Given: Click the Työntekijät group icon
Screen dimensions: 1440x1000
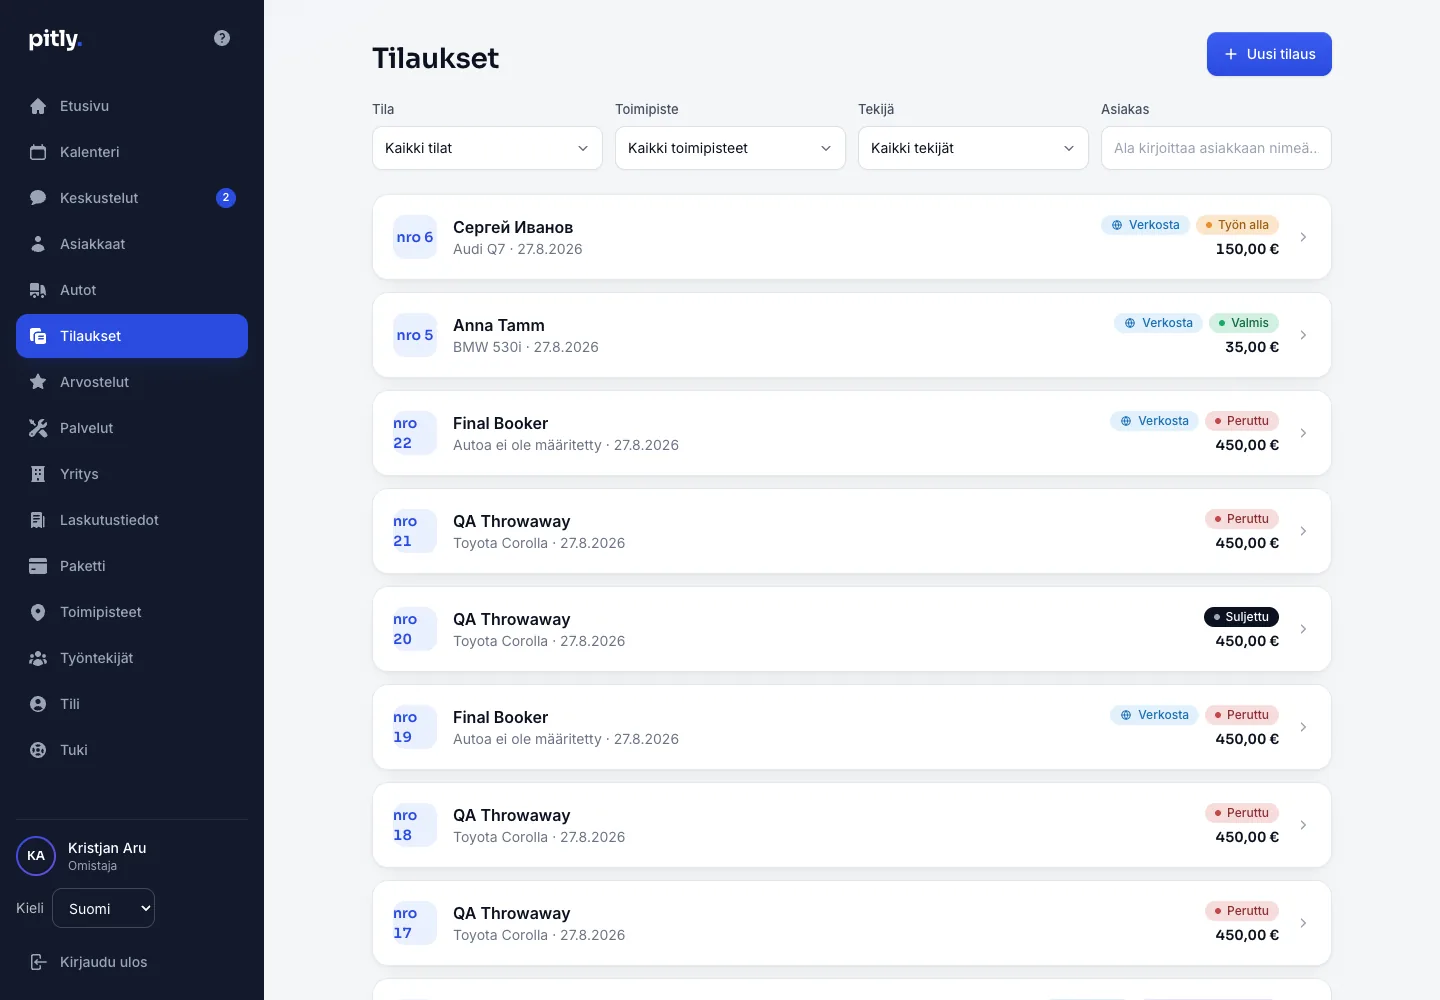Looking at the screenshot, I should (38, 658).
